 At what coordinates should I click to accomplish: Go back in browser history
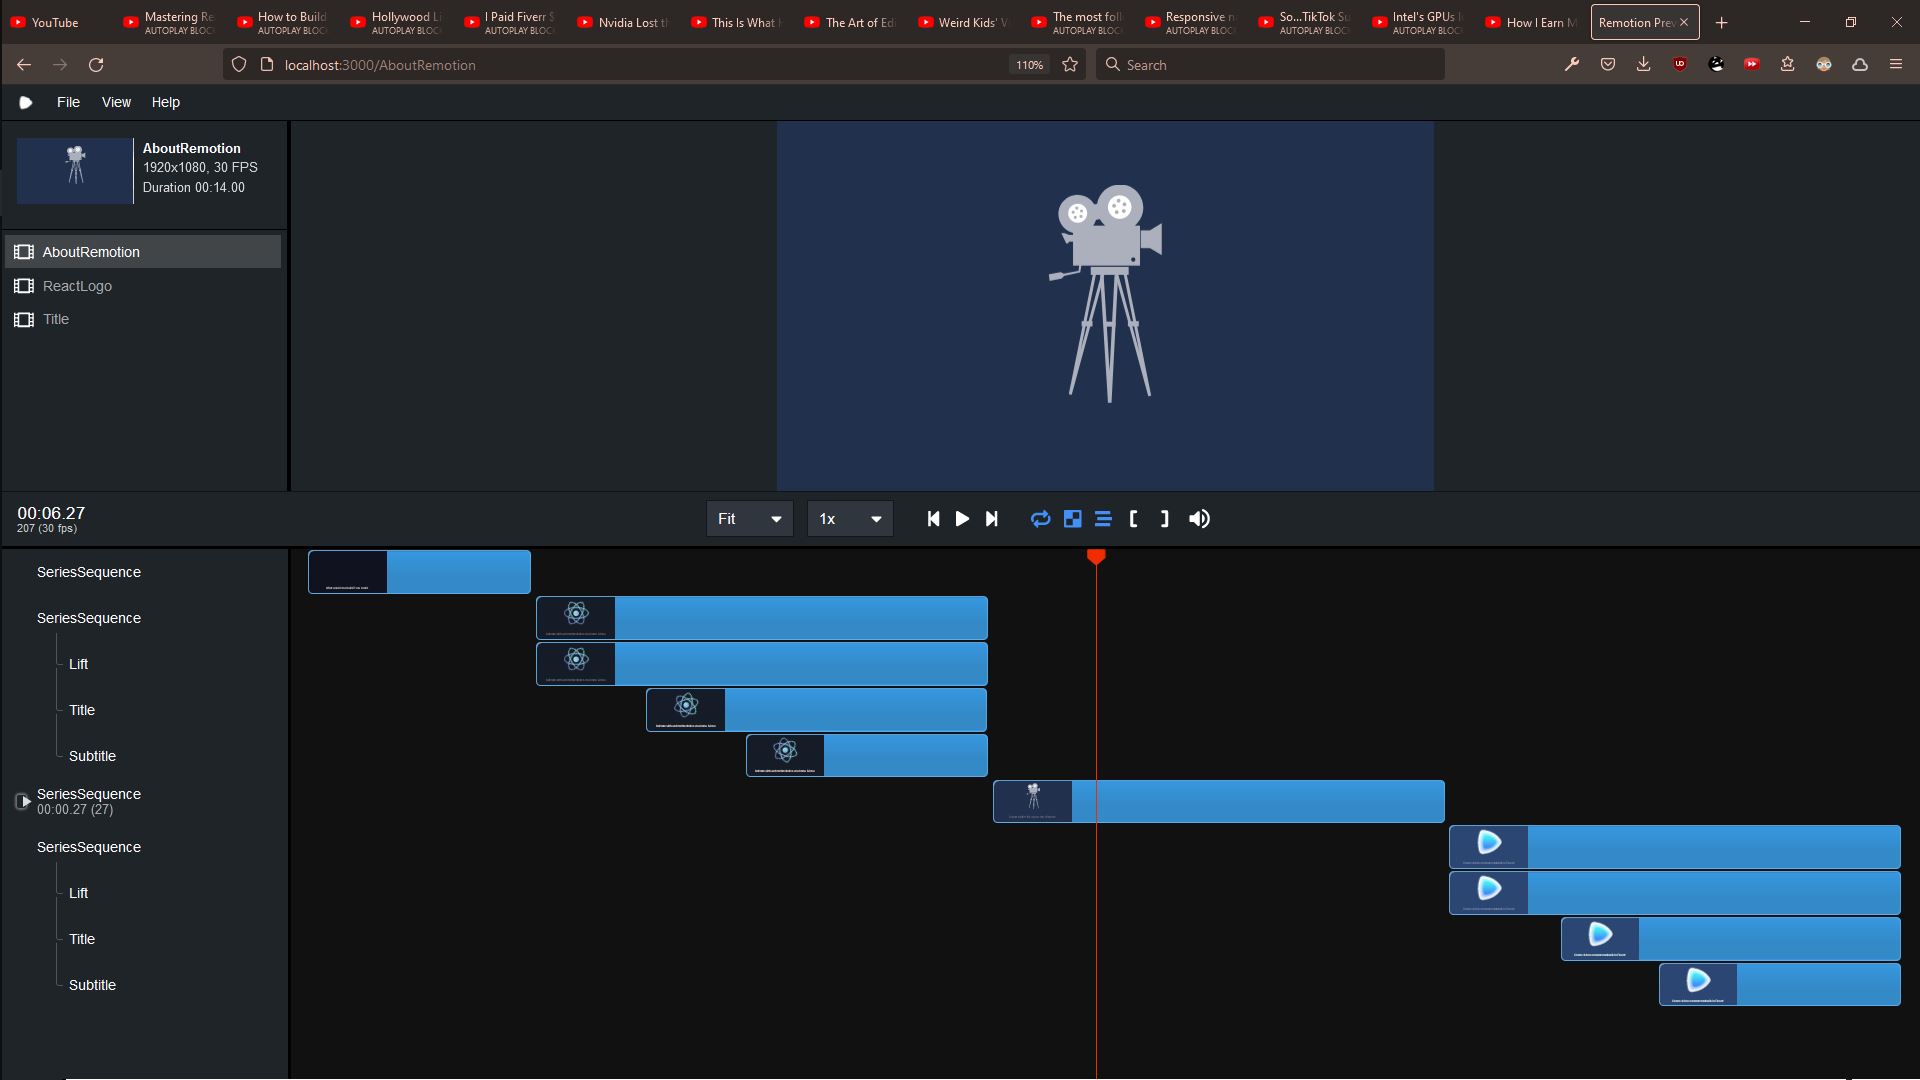click(x=24, y=65)
